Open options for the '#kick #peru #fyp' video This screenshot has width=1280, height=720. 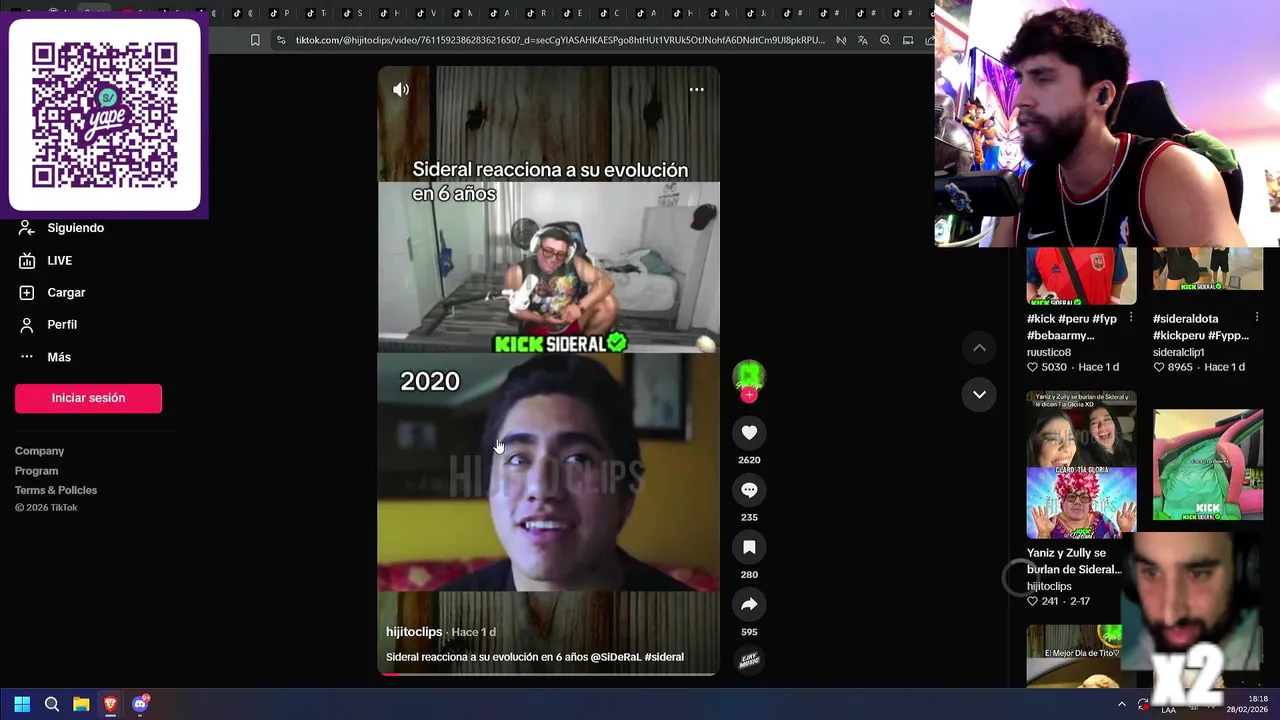pyautogui.click(x=1131, y=318)
